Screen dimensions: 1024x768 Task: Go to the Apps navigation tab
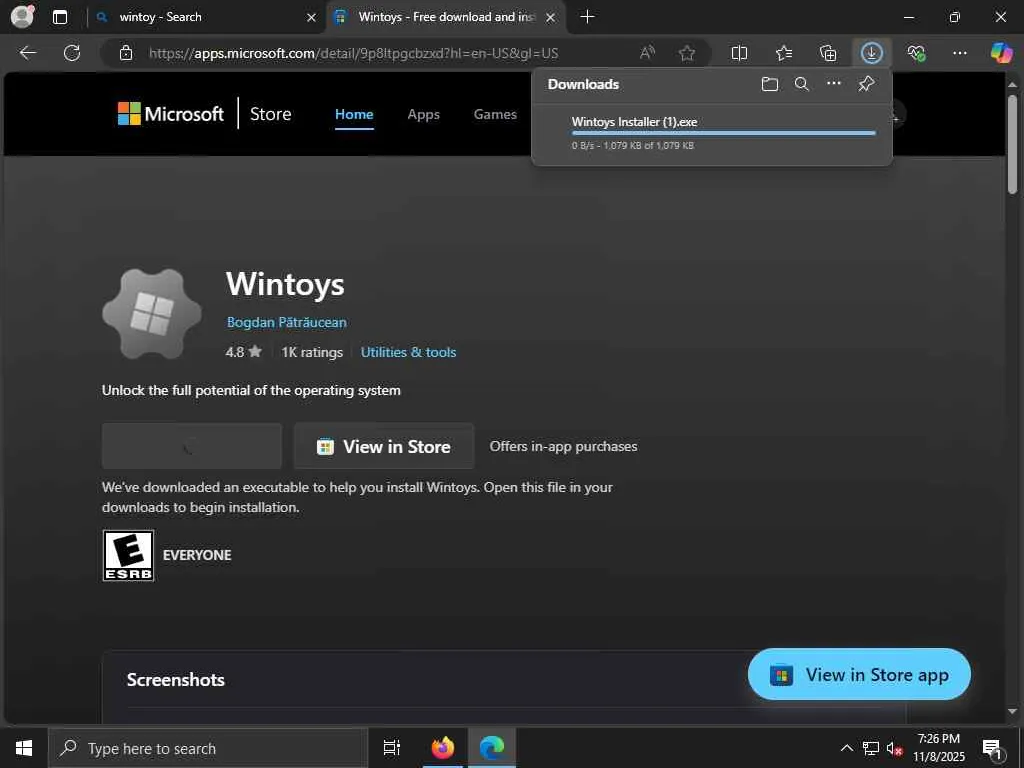click(x=423, y=114)
